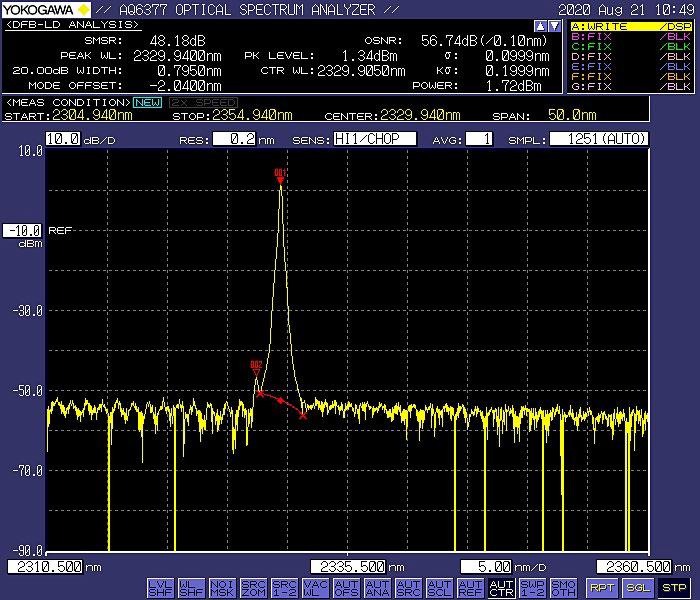Select trace A:WRITE /DSP

pyautogui.click(x=631, y=26)
